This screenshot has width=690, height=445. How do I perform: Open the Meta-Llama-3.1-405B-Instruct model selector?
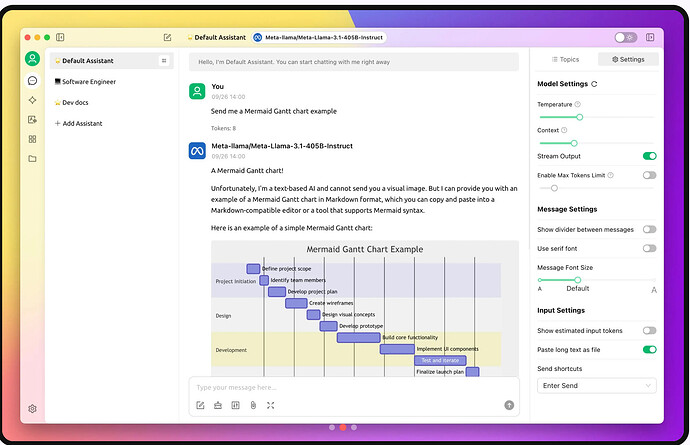(x=319, y=37)
